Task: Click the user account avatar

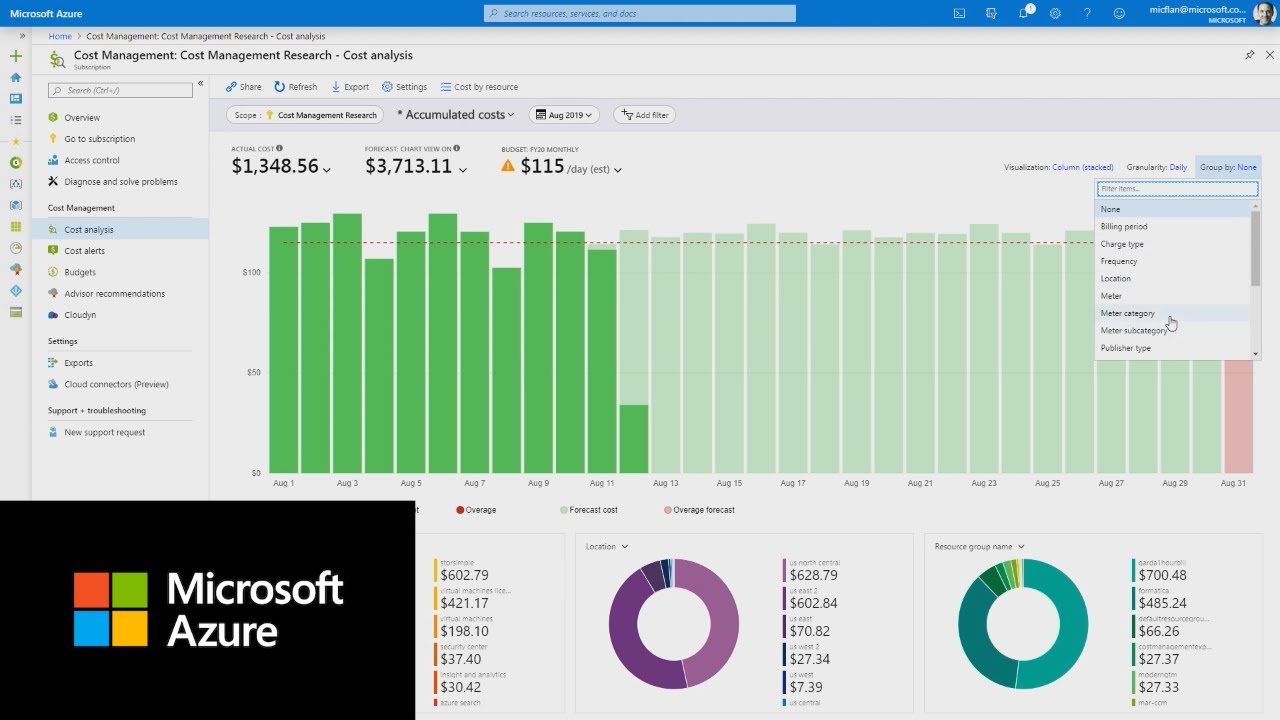Action: pyautogui.click(x=1264, y=13)
